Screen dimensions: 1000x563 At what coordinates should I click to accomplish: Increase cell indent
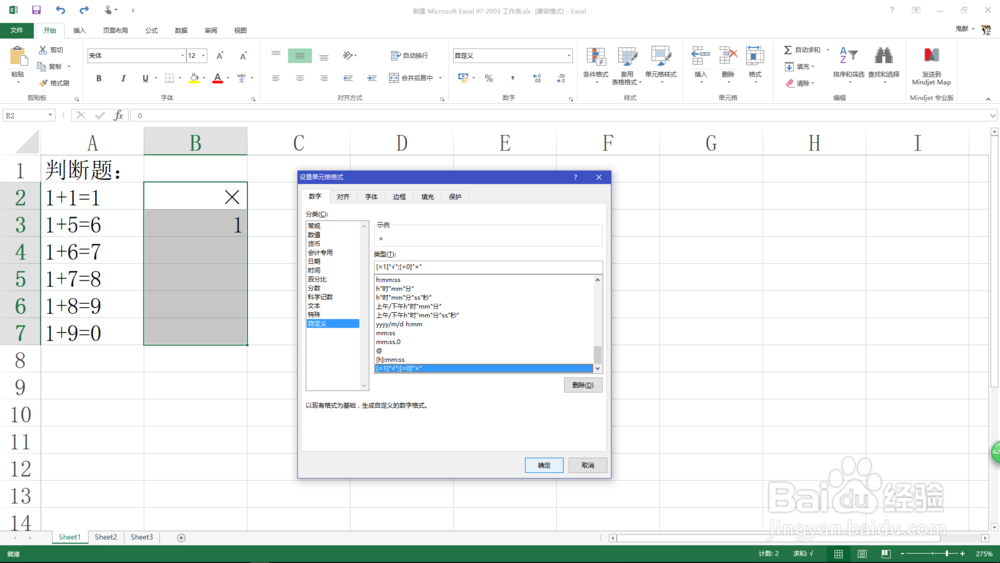(x=372, y=78)
